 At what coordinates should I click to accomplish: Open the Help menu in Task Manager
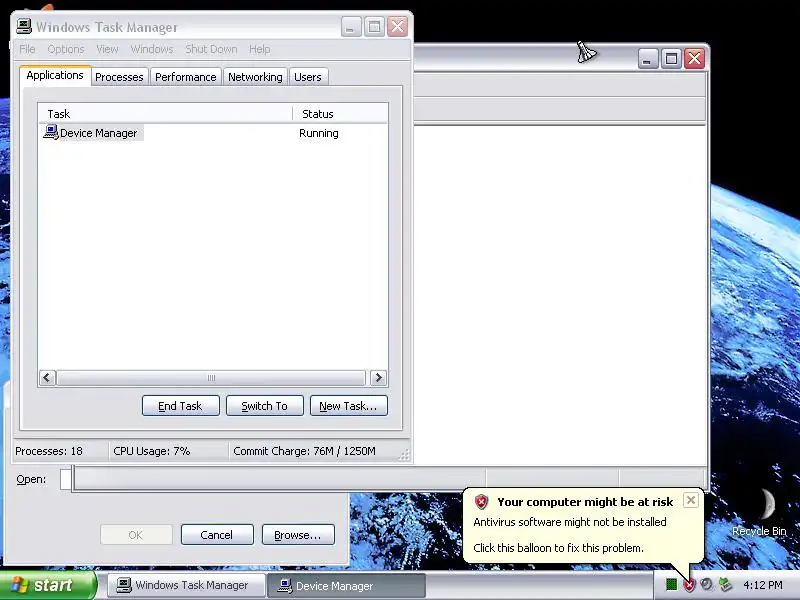(260, 49)
